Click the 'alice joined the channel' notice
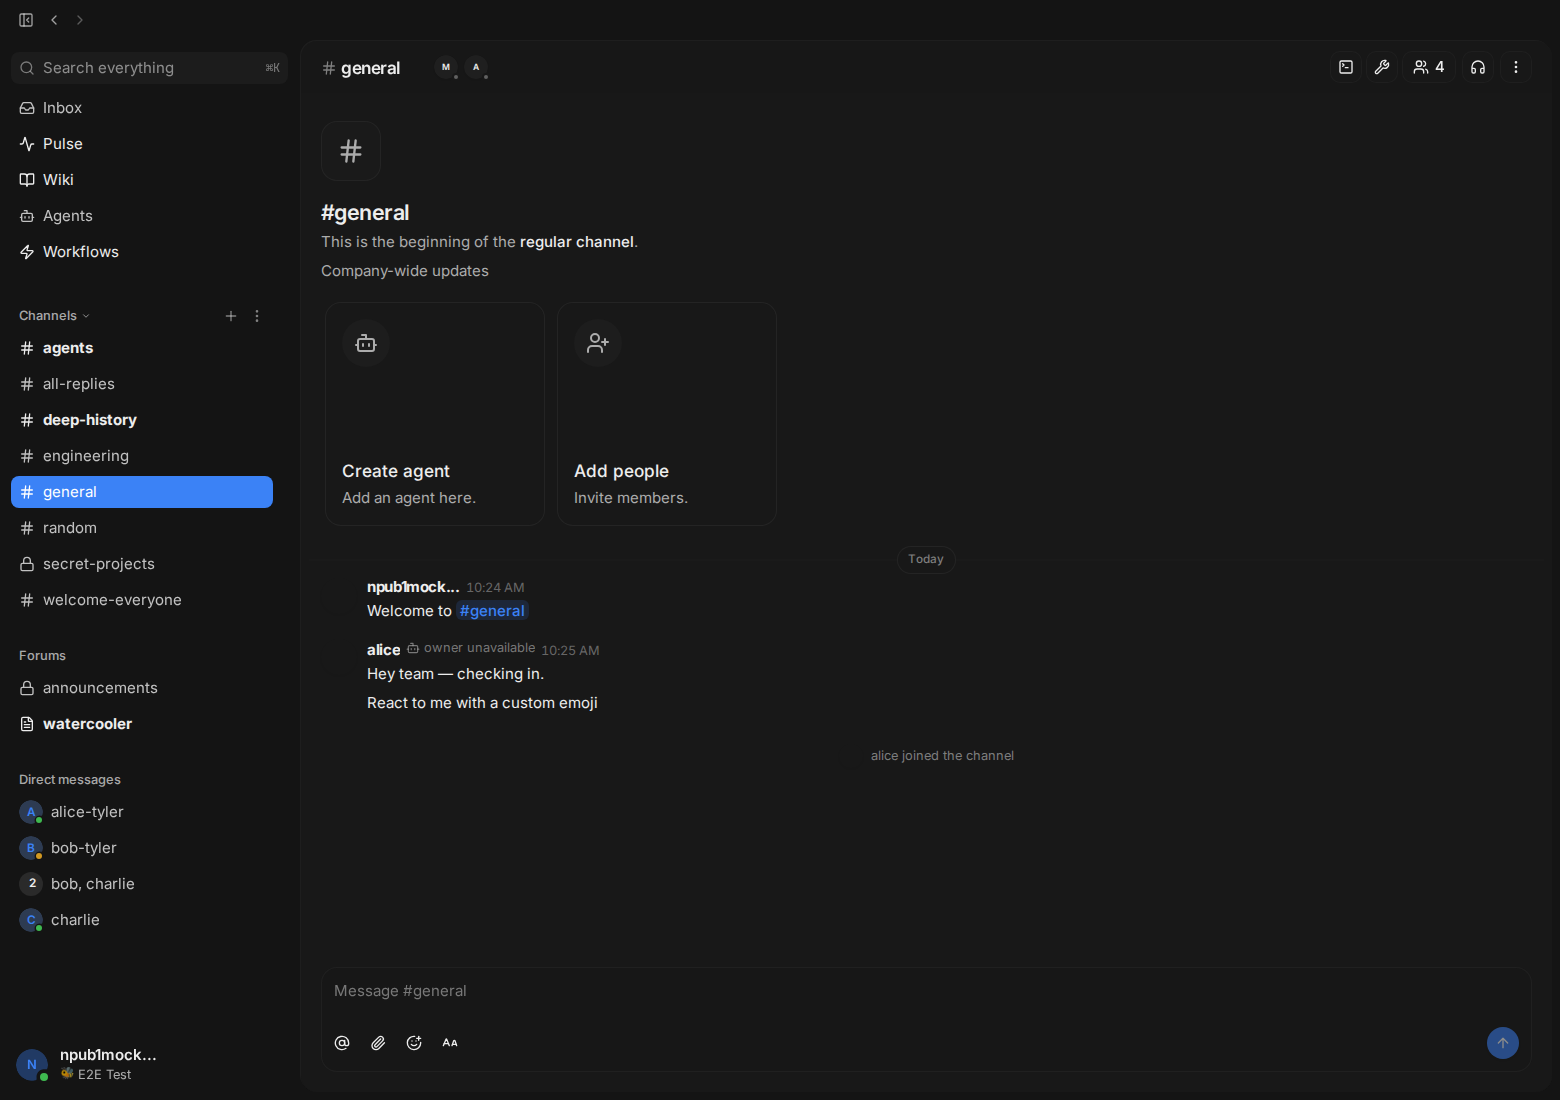Viewport: 1560px width, 1100px height. (942, 756)
